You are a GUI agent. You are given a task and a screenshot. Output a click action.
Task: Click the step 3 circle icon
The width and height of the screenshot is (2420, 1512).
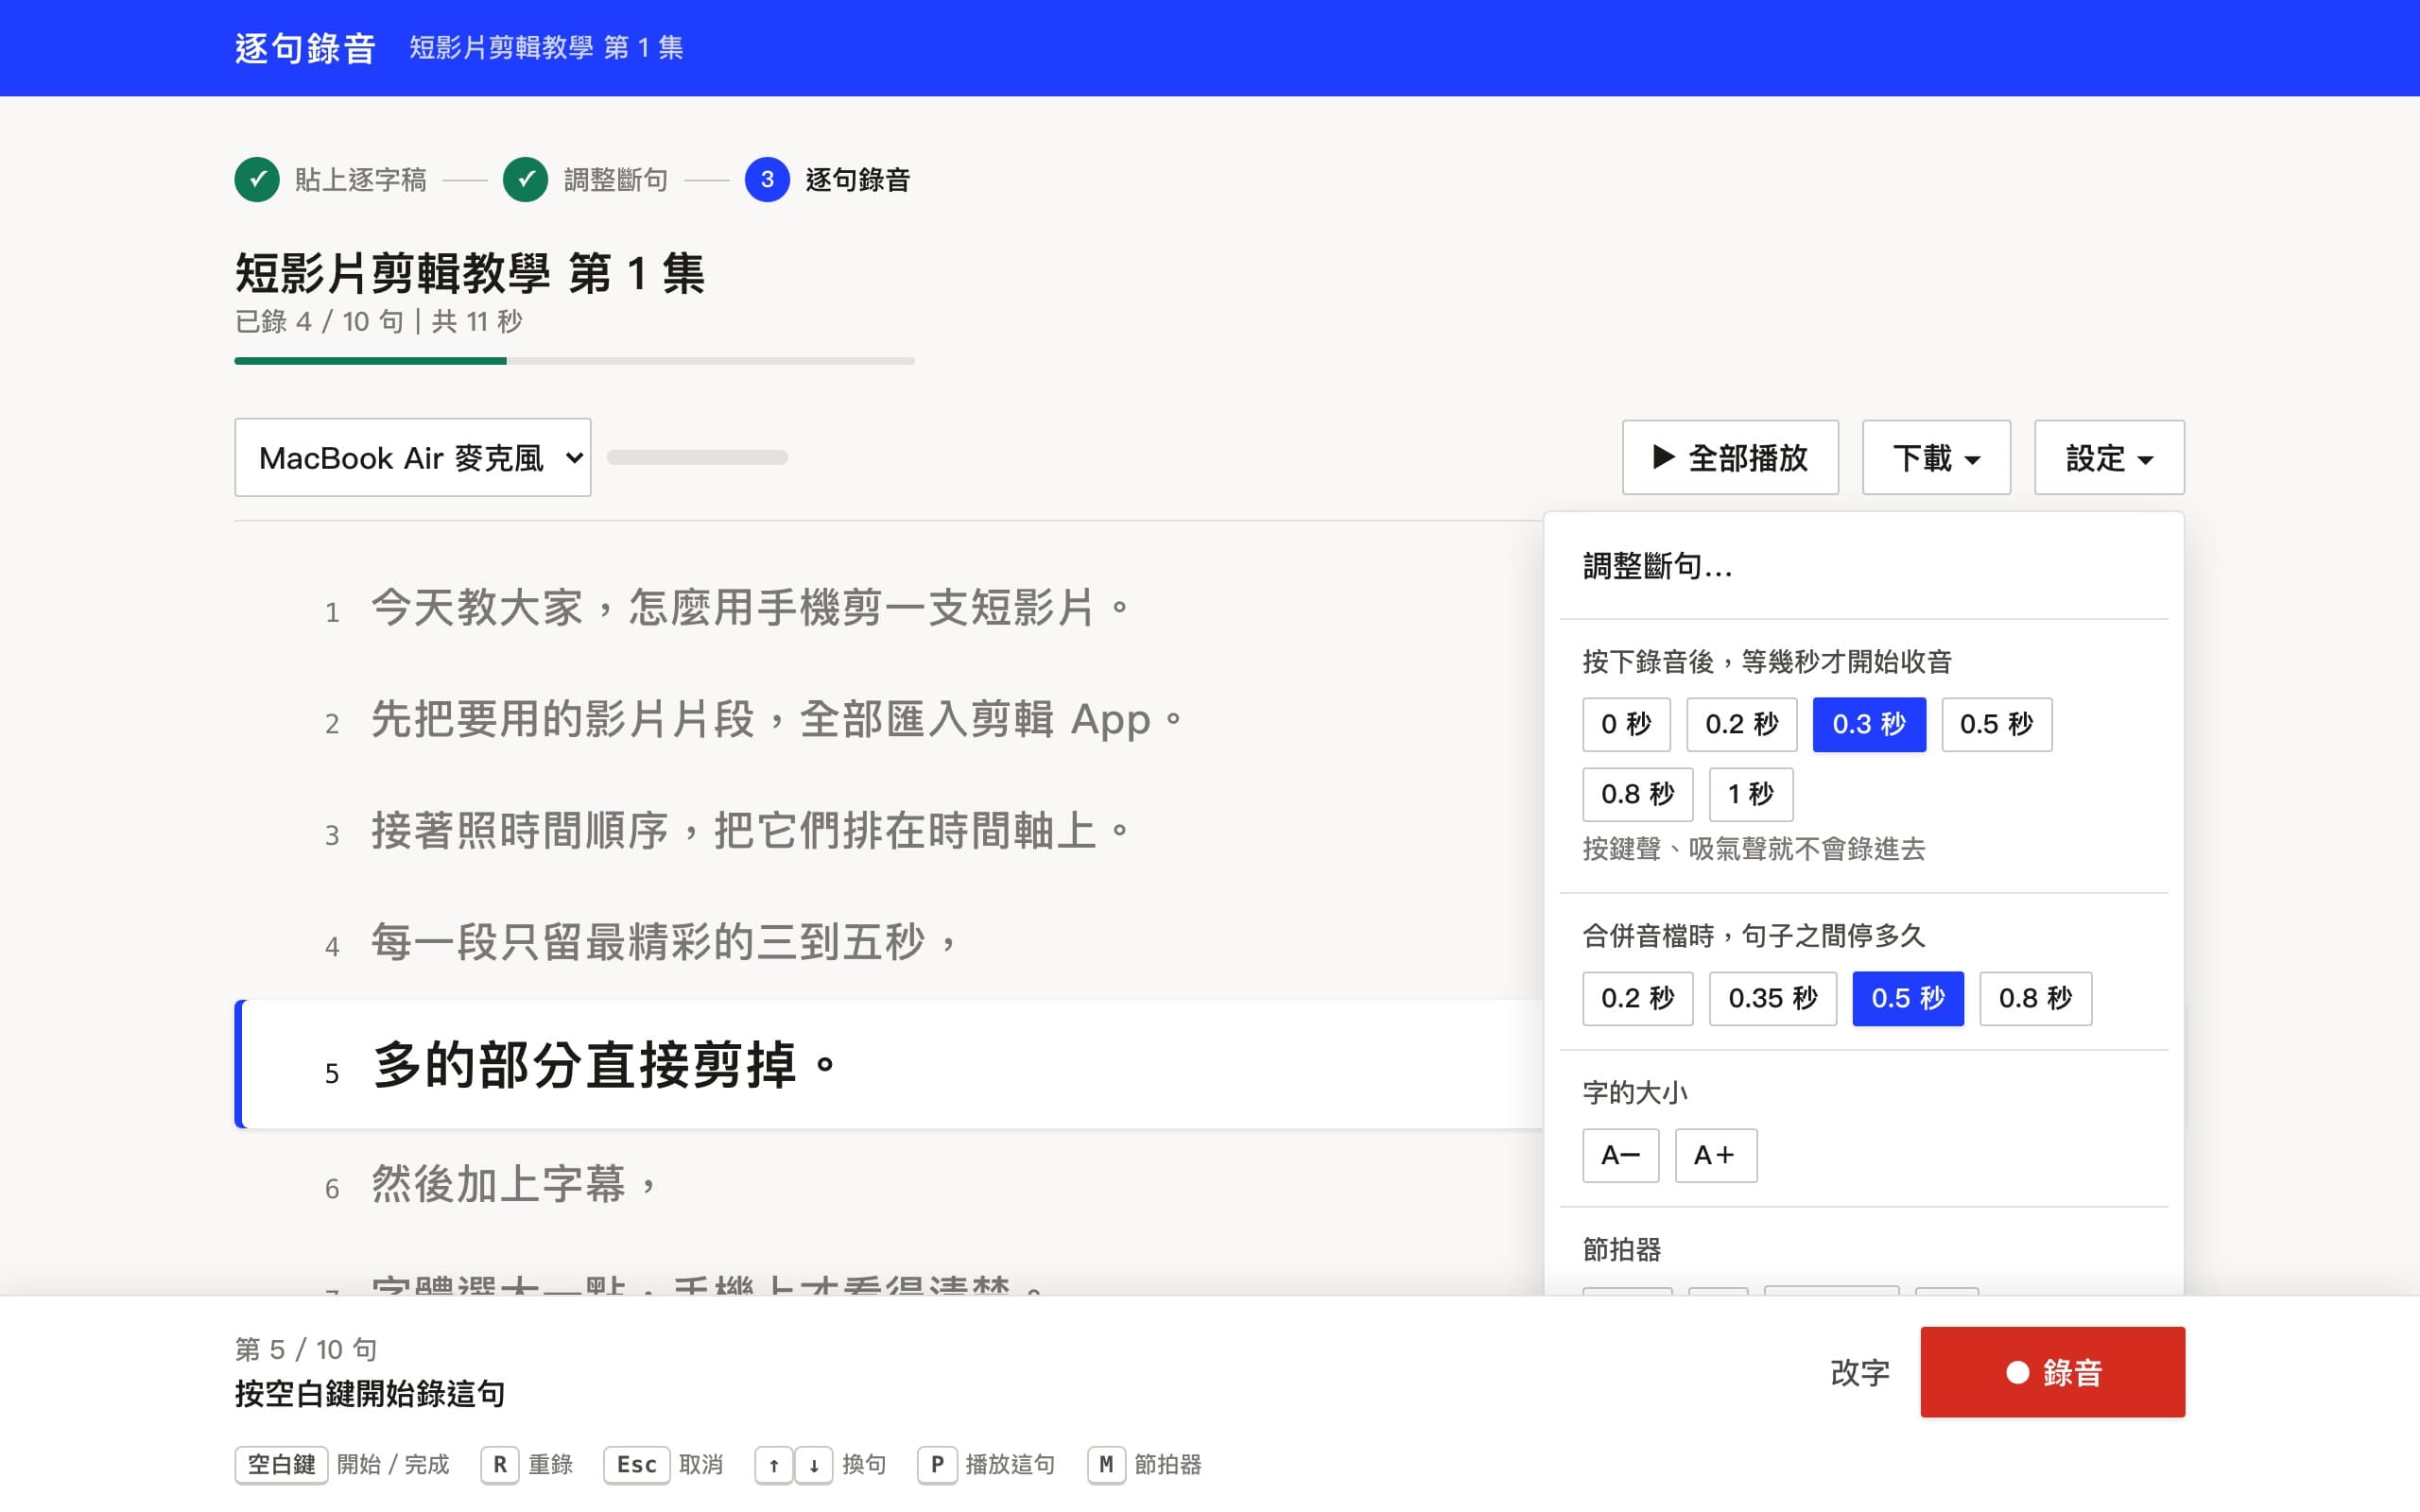click(767, 179)
